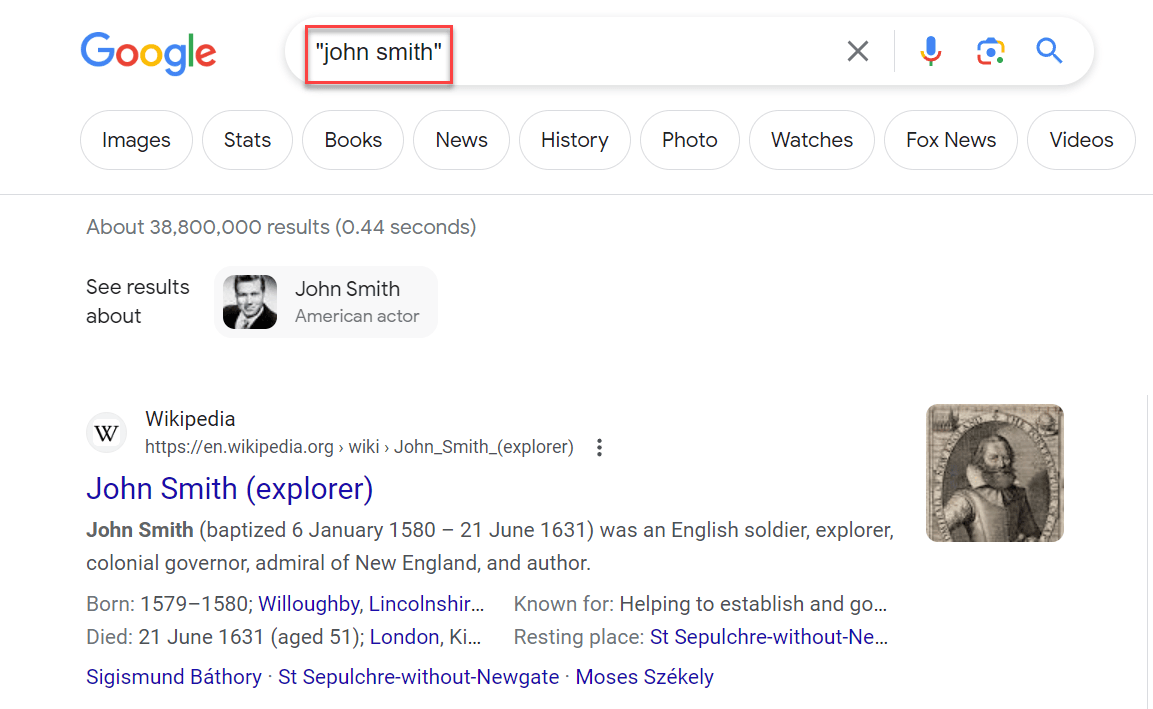Viewport: 1153px width, 709px height.
Task: Select the Fox News filter chip
Action: point(951,140)
